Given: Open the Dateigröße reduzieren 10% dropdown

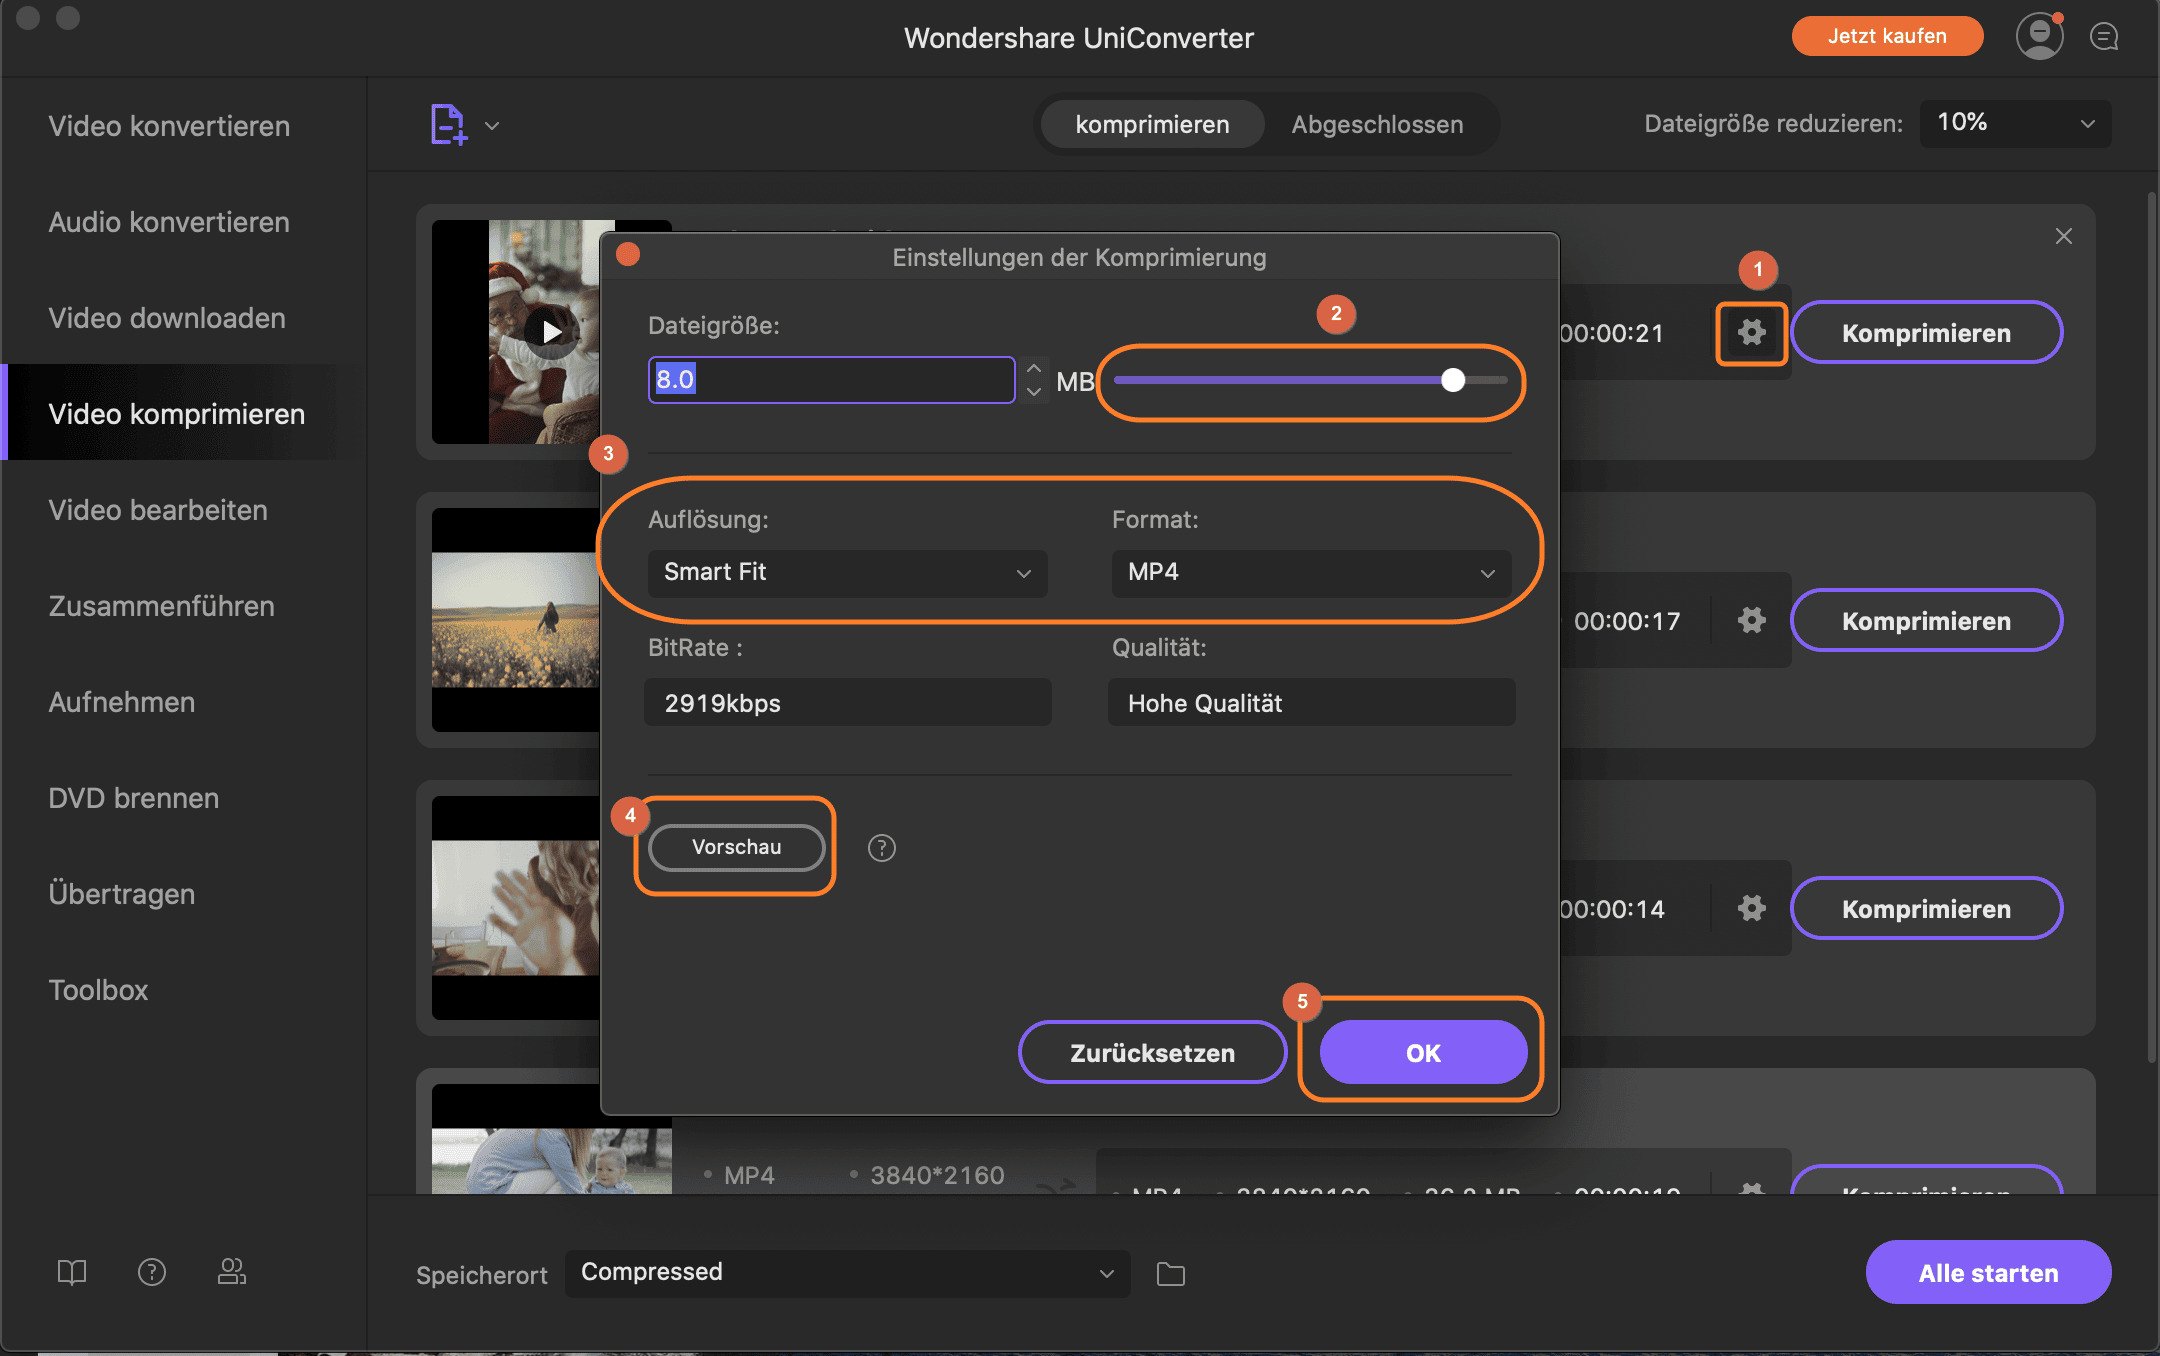Looking at the screenshot, I should [x=2015, y=123].
